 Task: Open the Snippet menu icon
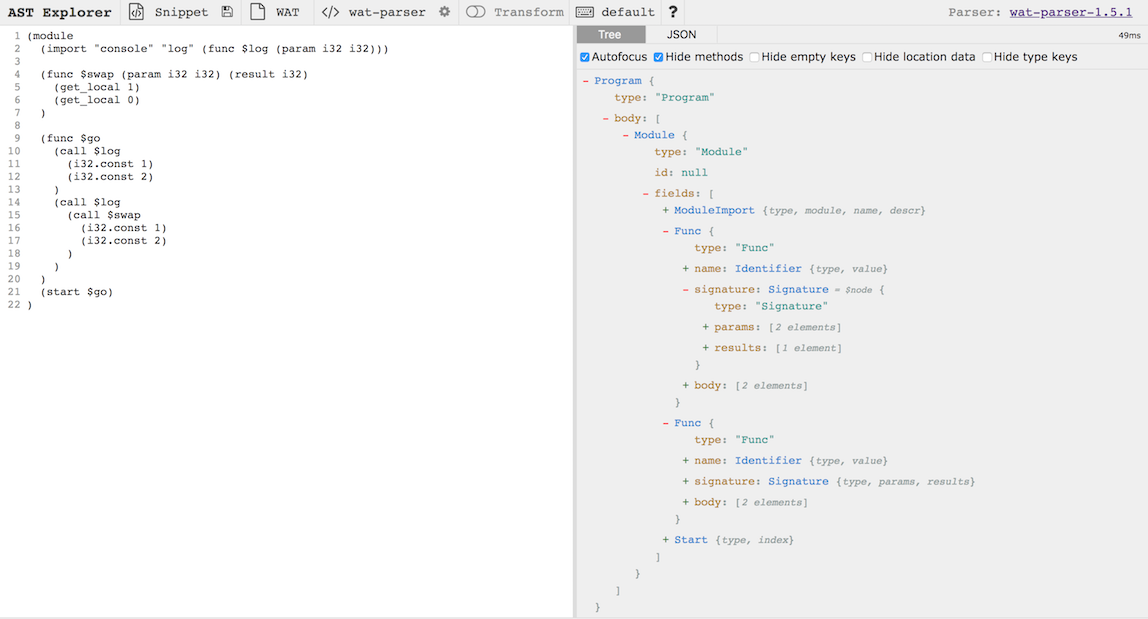pos(137,12)
